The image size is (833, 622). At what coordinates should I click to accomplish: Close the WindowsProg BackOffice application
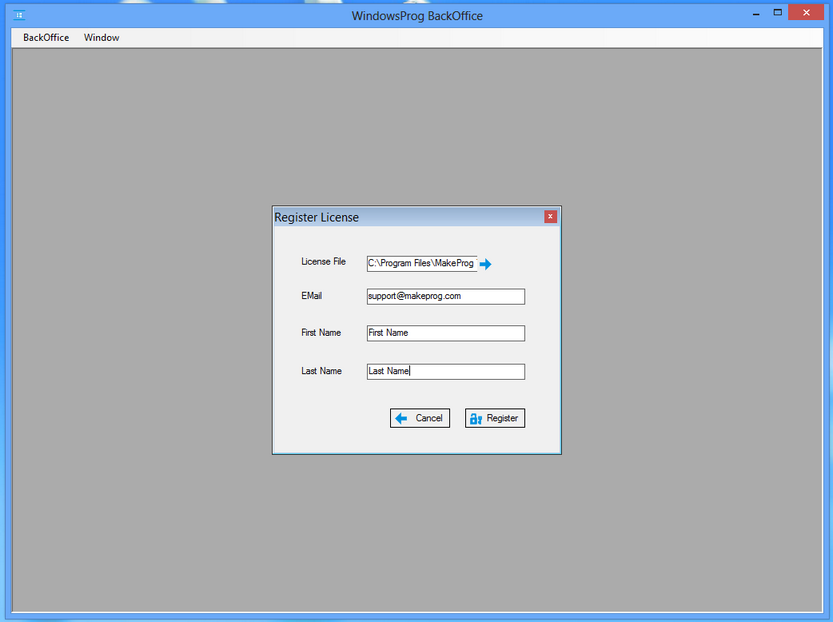coord(806,12)
